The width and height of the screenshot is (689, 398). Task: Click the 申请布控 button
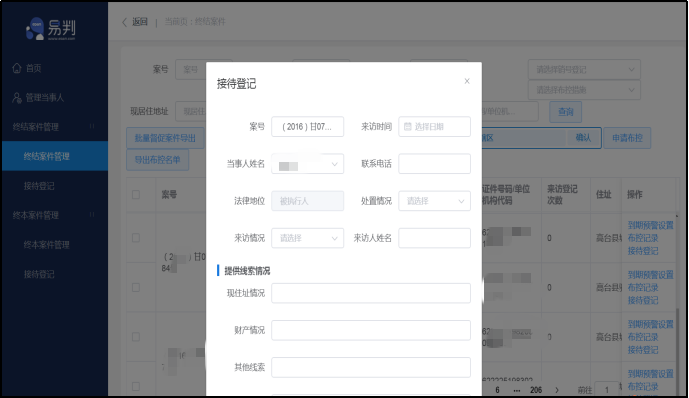point(627,138)
